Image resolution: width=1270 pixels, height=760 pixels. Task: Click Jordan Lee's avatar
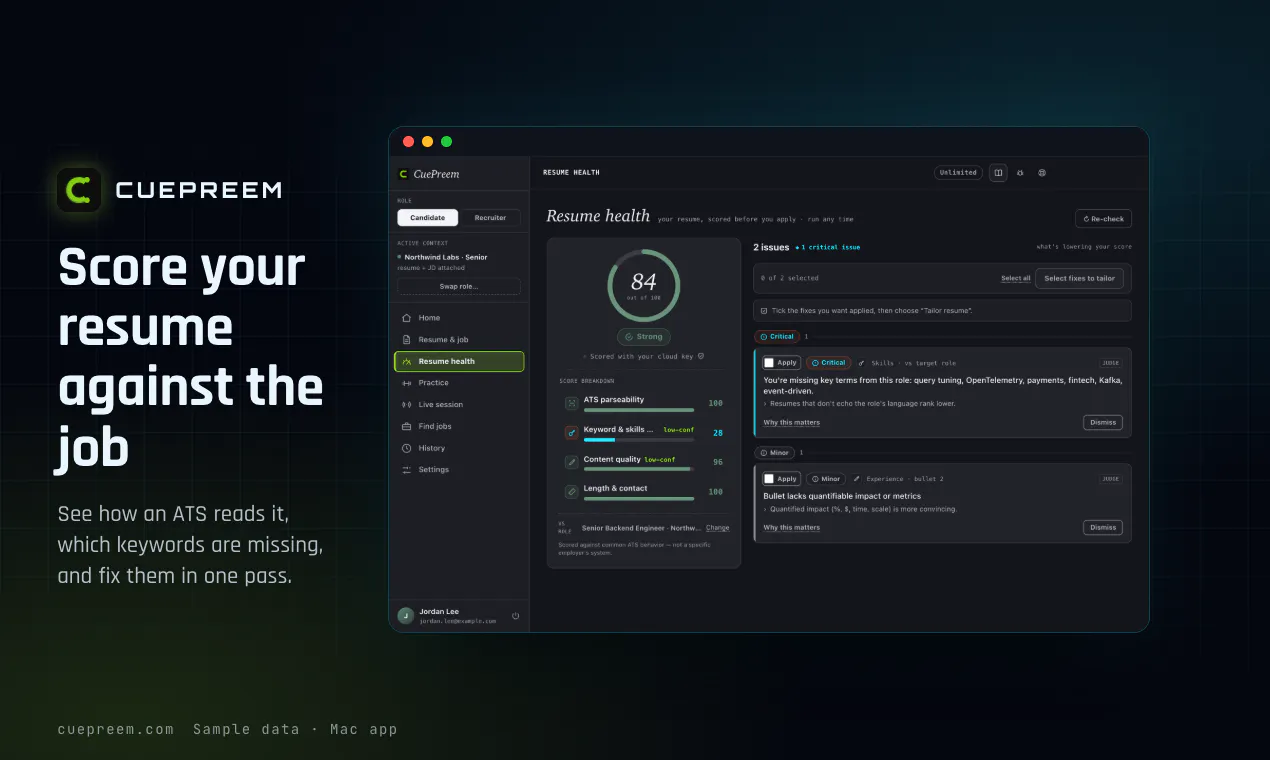[405, 616]
